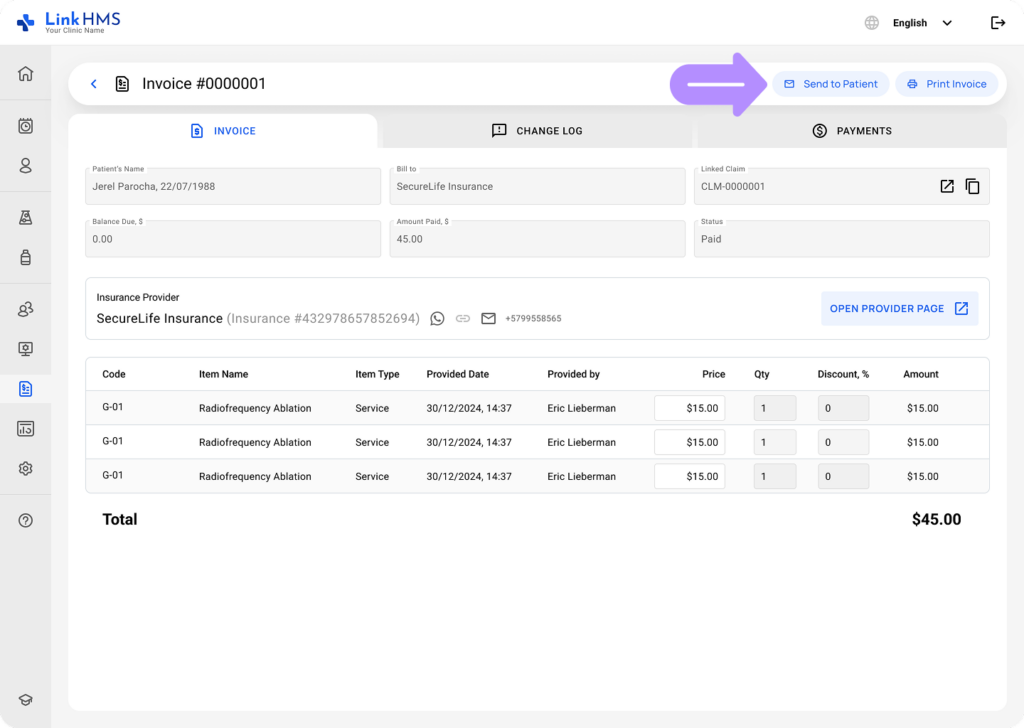The height and width of the screenshot is (728, 1024).
Task: Click the logout icon in header
Action: [x=997, y=23]
